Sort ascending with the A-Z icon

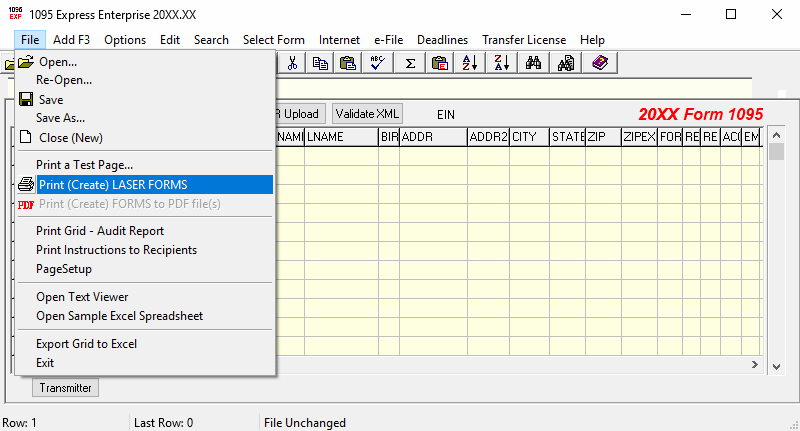[x=469, y=63]
